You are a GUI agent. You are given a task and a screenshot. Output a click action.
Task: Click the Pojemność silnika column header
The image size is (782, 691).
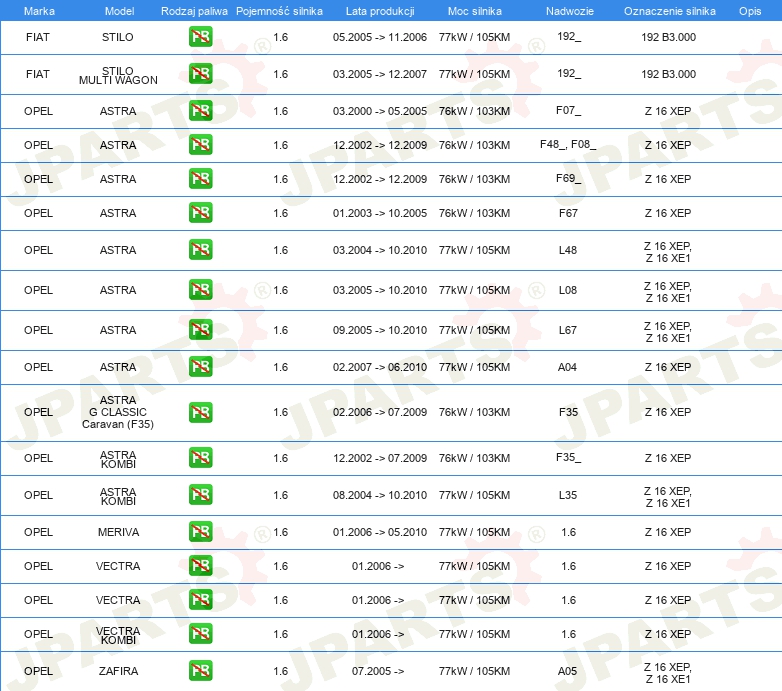click(279, 11)
